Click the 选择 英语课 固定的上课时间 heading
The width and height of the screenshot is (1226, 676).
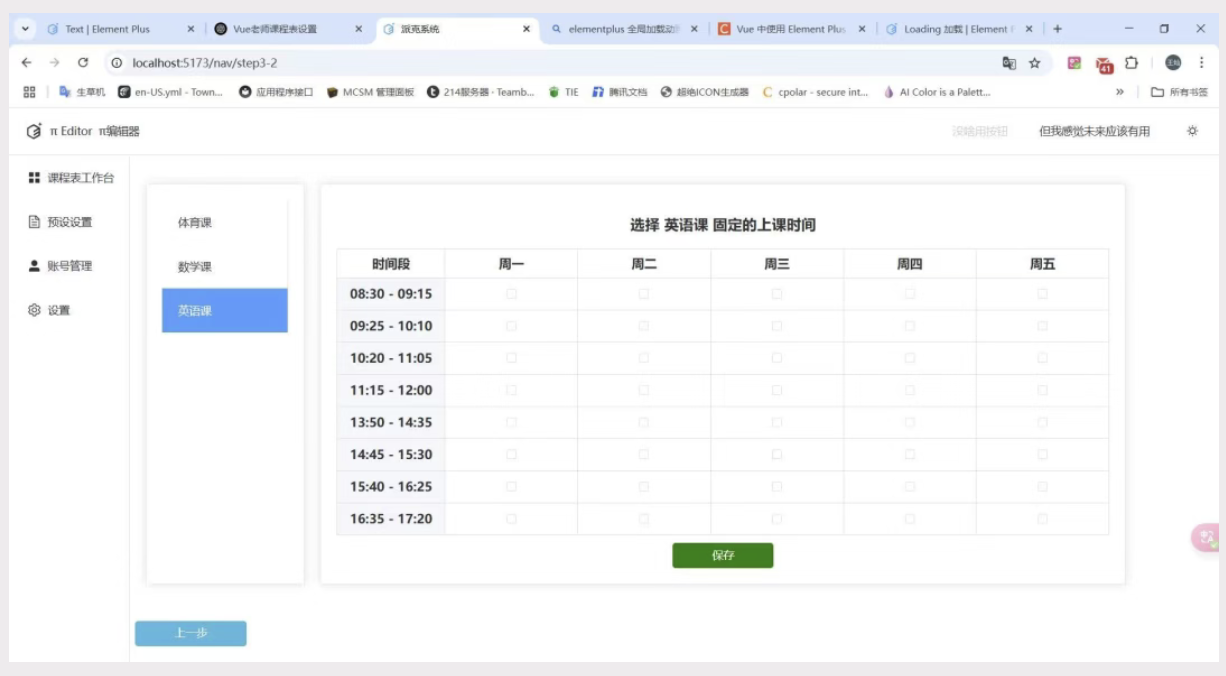point(723,225)
